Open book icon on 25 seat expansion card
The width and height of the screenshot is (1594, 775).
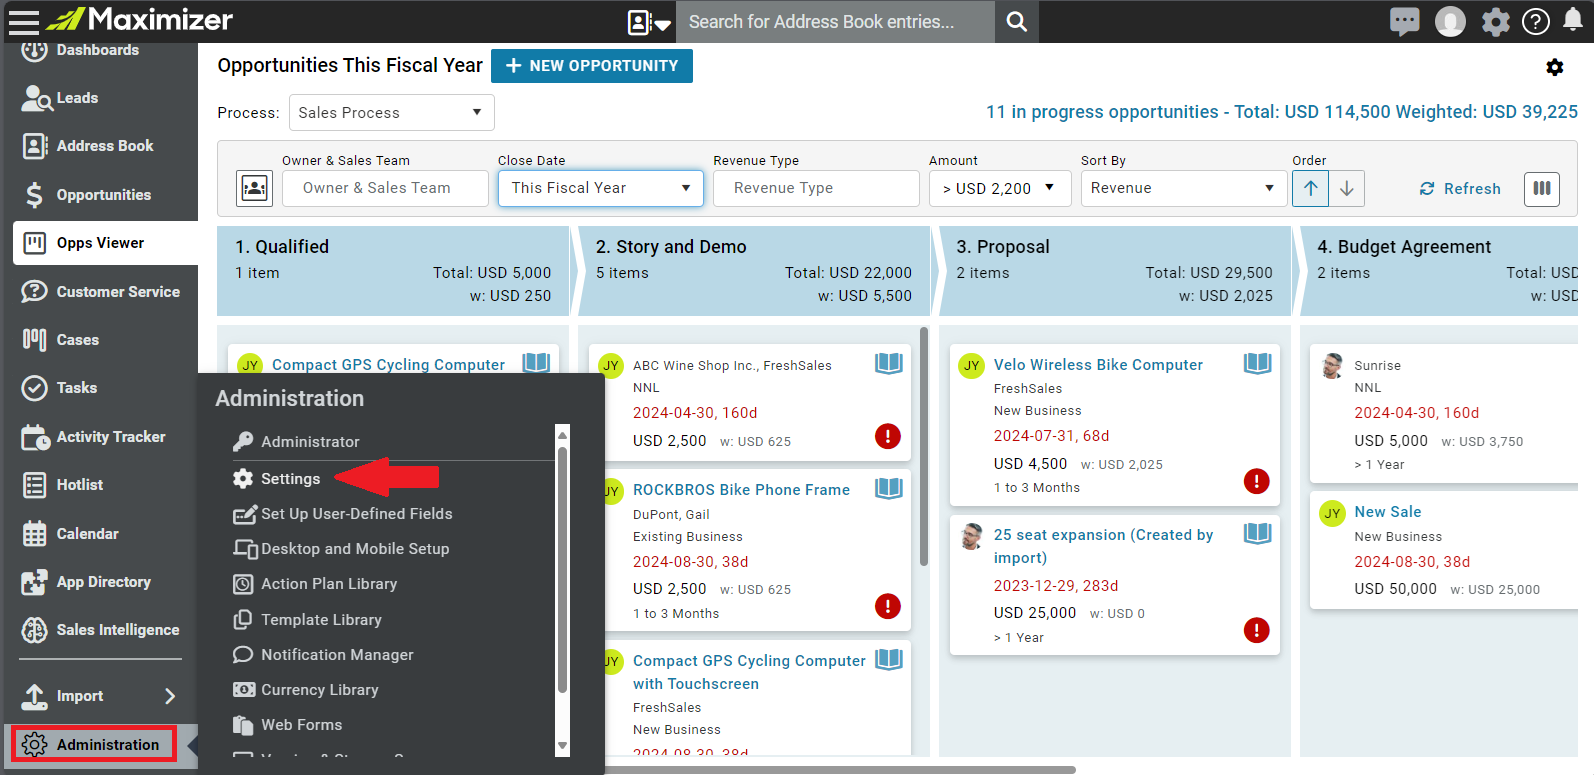click(1257, 533)
